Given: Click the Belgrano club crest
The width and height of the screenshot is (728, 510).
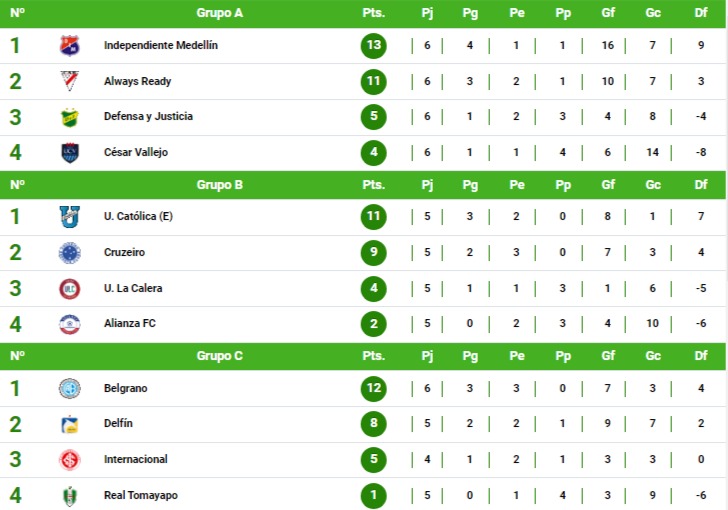Looking at the screenshot, I should pyautogui.click(x=69, y=388).
